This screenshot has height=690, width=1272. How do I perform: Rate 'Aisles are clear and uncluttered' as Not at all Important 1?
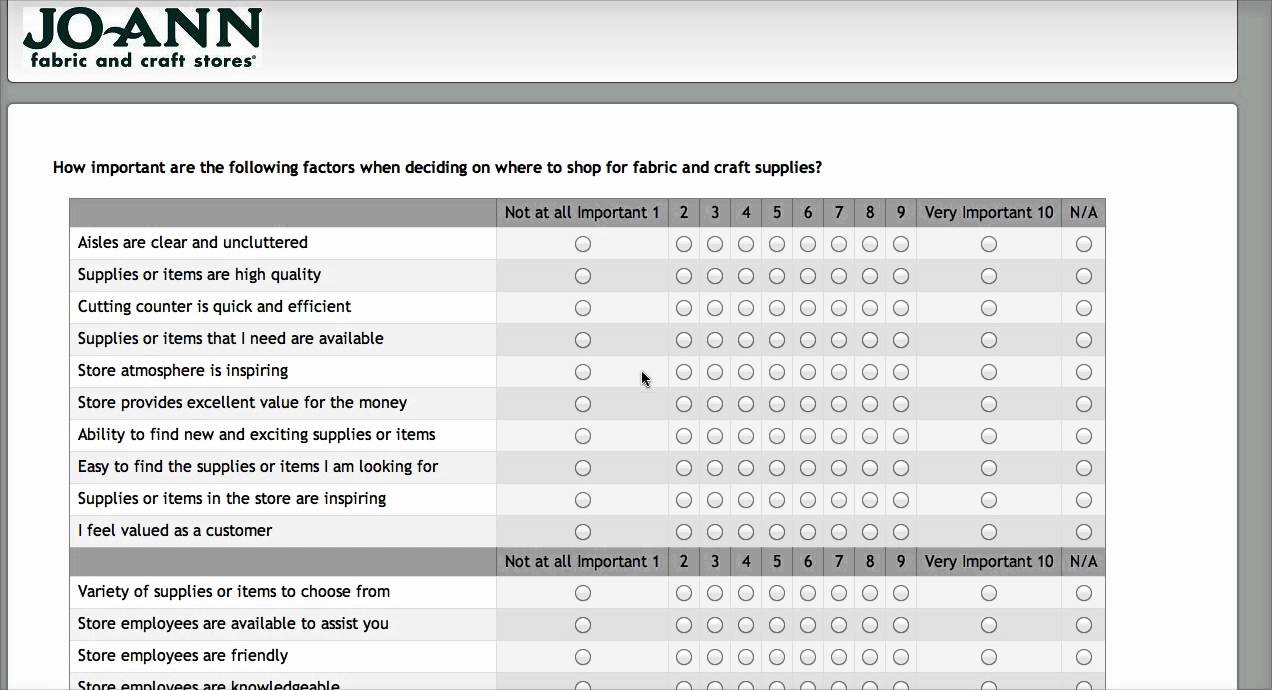(583, 244)
